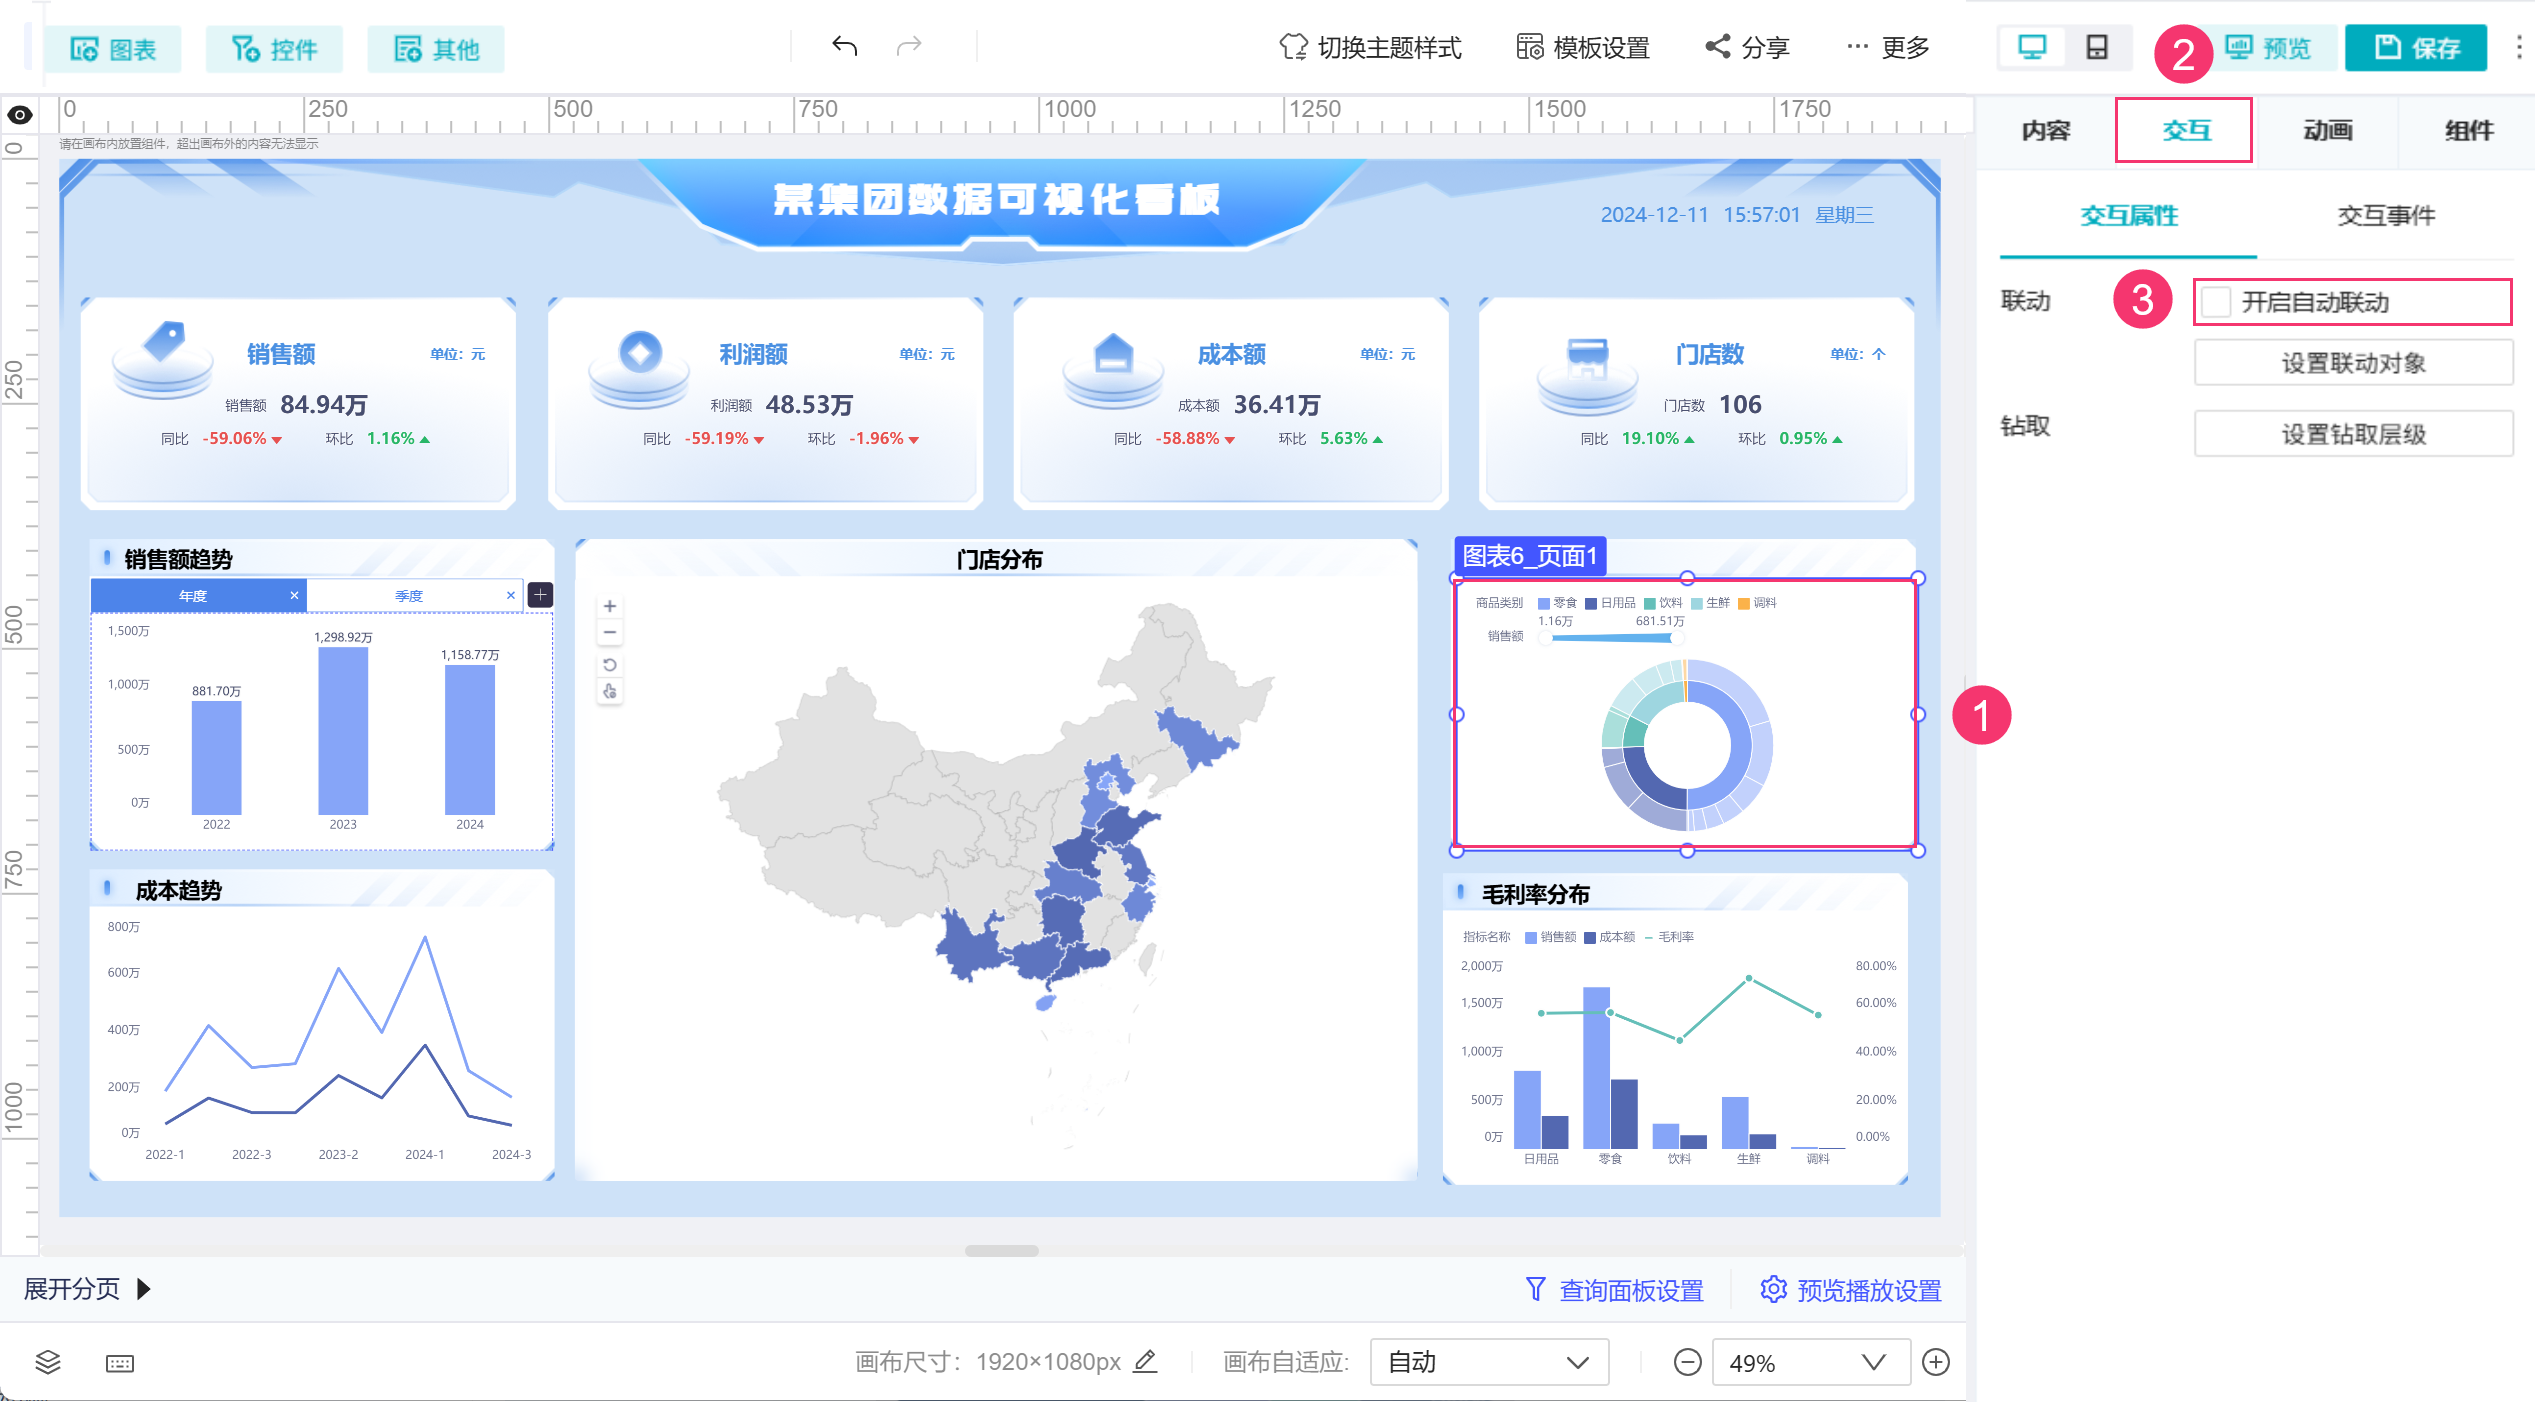This screenshot has height=1402, width=2535.
Task: Switch to desktop layout view icon
Action: click(x=2032, y=47)
